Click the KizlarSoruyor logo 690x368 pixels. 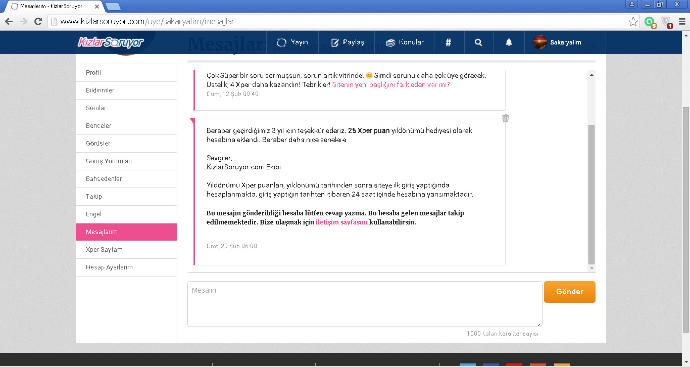[110, 42]
